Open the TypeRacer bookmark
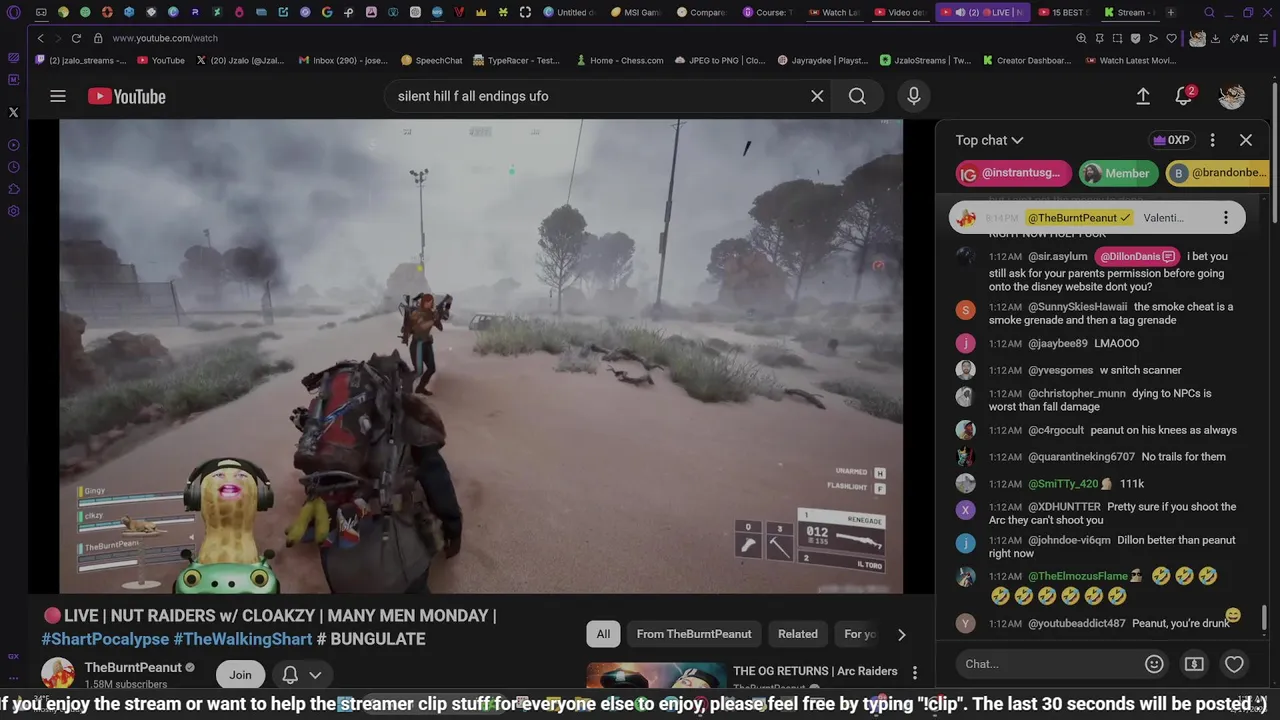1280x720 pixels. coord(516,60)
